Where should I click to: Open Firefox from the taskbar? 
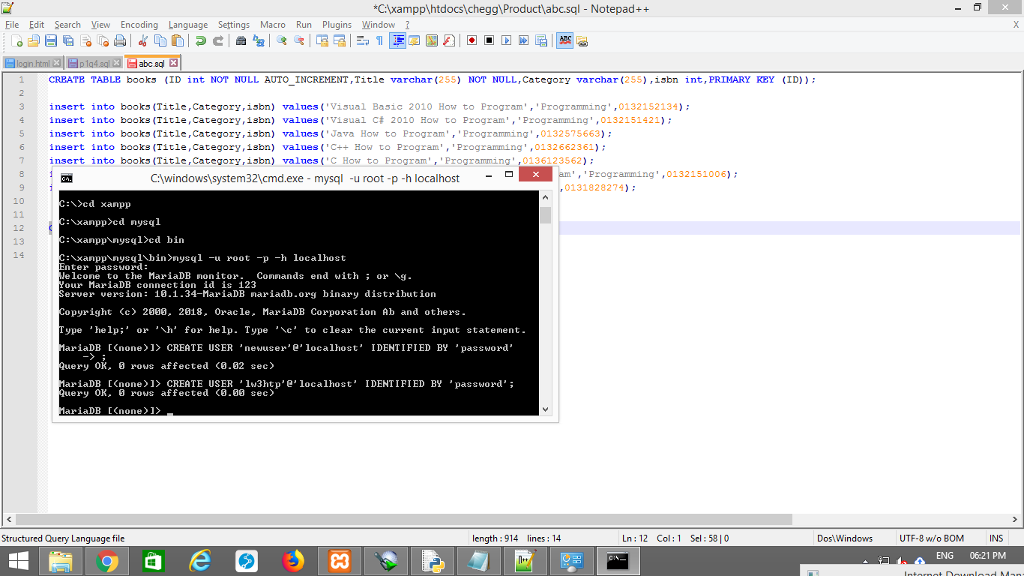pos(293,562)
